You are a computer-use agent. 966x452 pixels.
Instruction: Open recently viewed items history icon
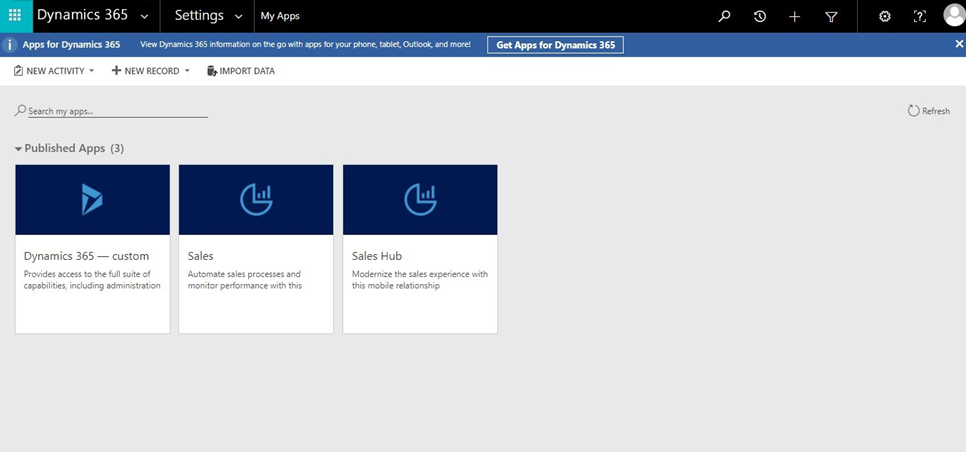760,16
